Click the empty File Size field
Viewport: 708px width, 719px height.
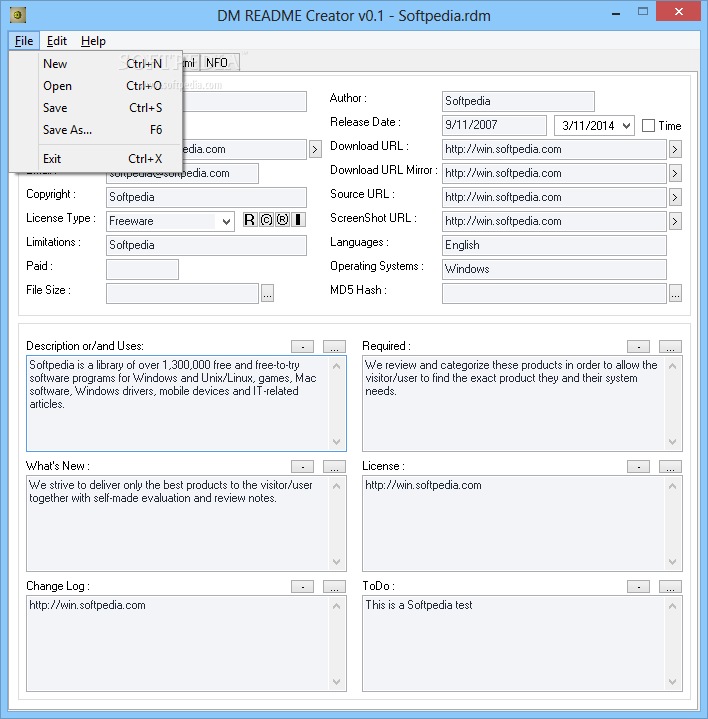click(183, 293)
